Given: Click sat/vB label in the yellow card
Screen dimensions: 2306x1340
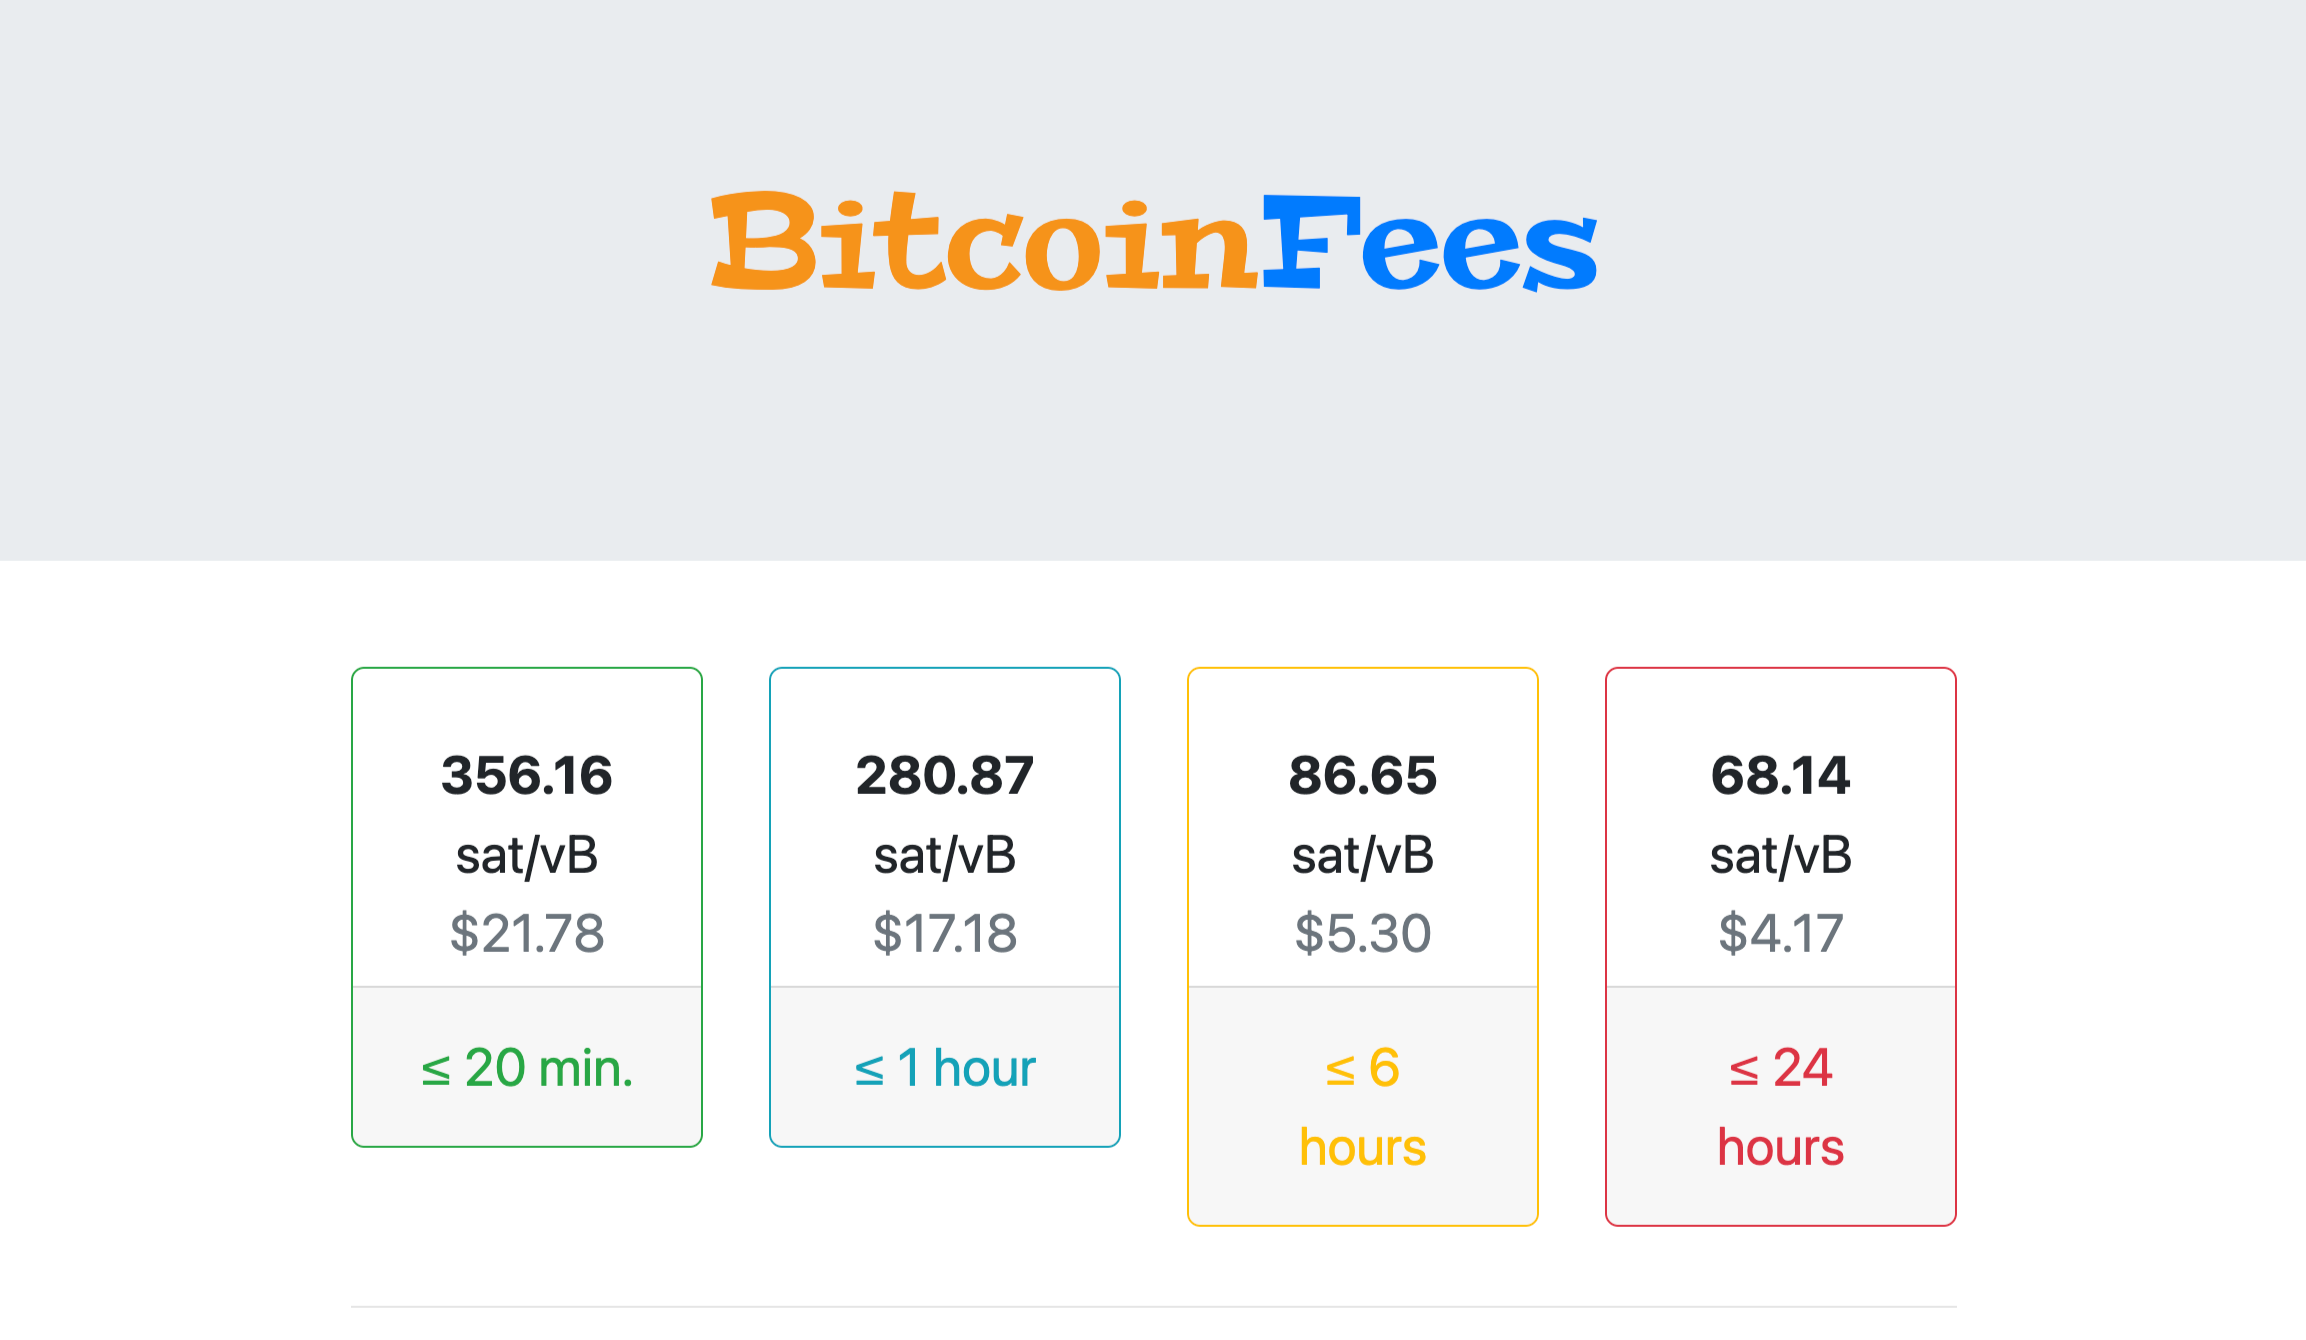Looking at the screenshot, I should point(1363,856).
